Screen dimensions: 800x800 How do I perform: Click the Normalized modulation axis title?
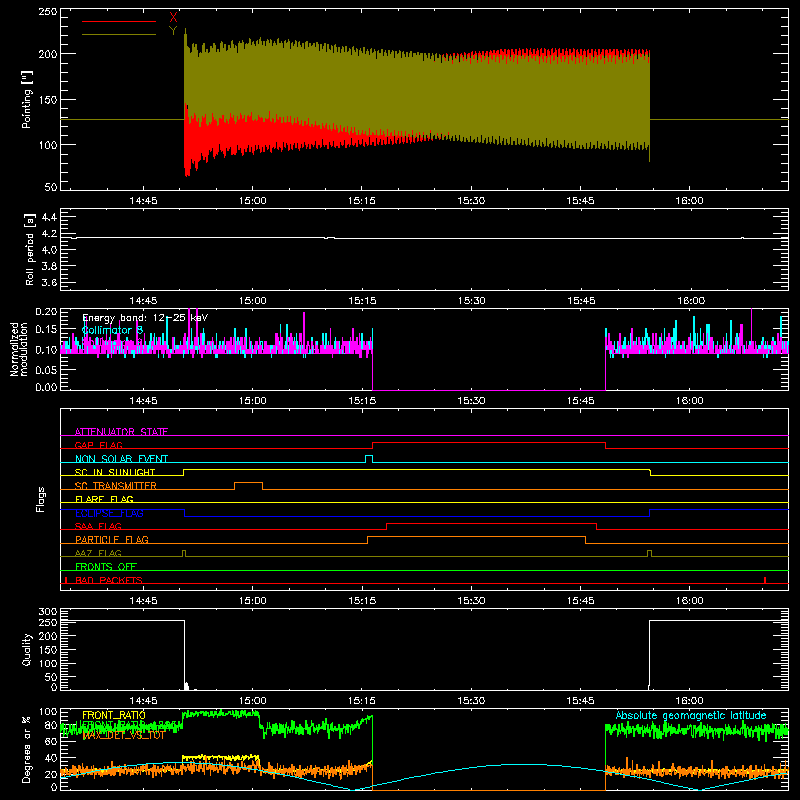pyautogui.click(x=18, y=349)
